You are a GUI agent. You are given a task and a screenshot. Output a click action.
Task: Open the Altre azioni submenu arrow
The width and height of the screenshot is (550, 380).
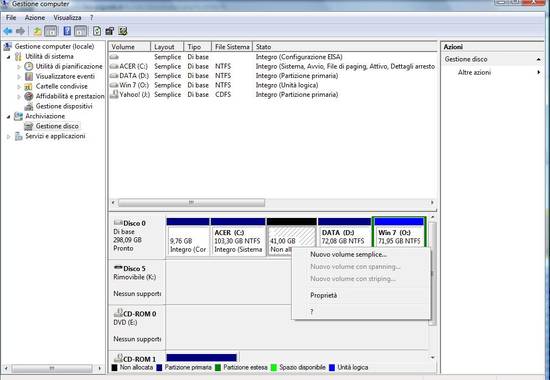[x=538, y=72]
